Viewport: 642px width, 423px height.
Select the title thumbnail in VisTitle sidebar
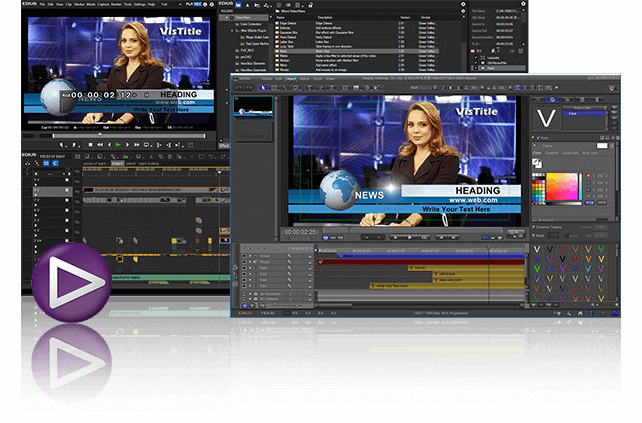coord(252,105)
